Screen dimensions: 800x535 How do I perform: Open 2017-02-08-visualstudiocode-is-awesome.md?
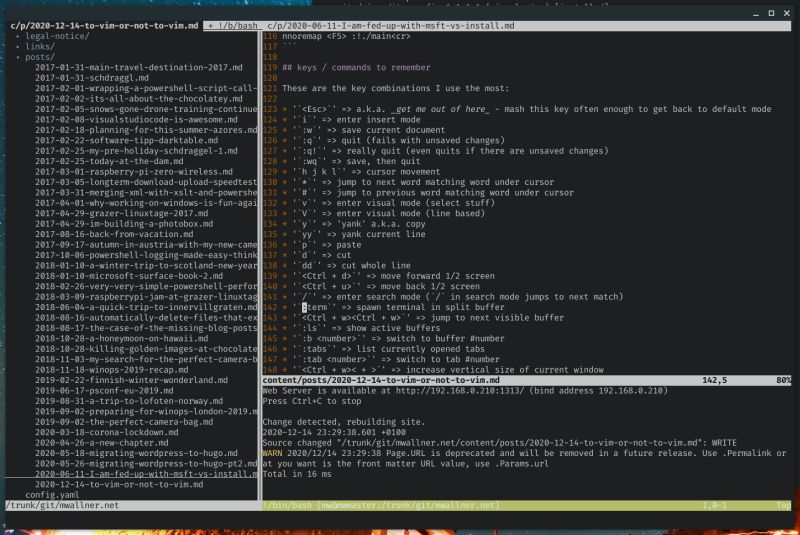(x=136, y=120)
